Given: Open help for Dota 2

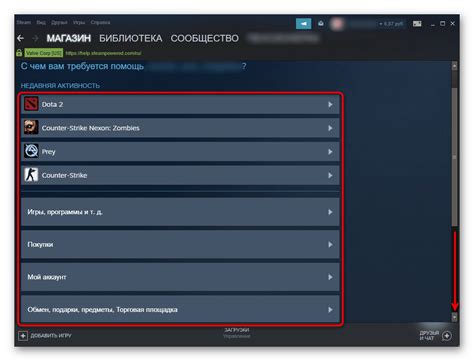Looking at the screenshot, I should click(x=180, y=104).
